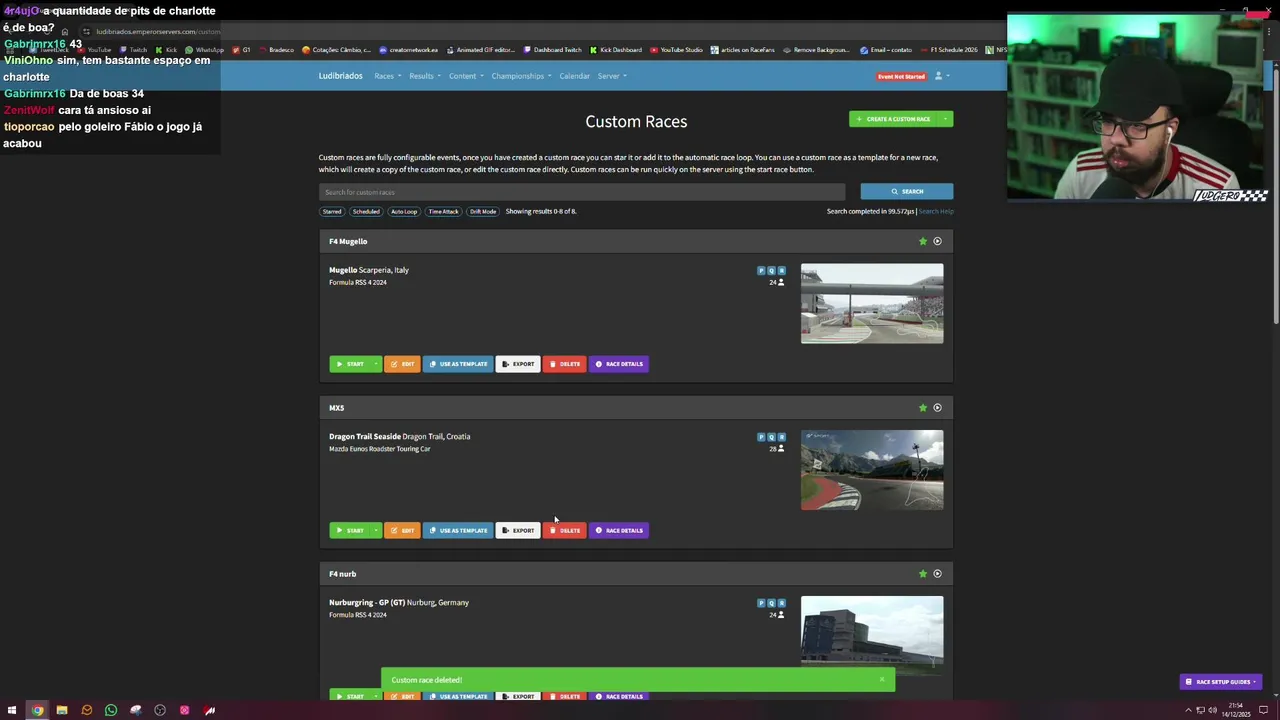Image resolution: width=1280 pixels, height=720 pixels.
Task: Go to Ludibriados home link
Action: pos(340,76)
